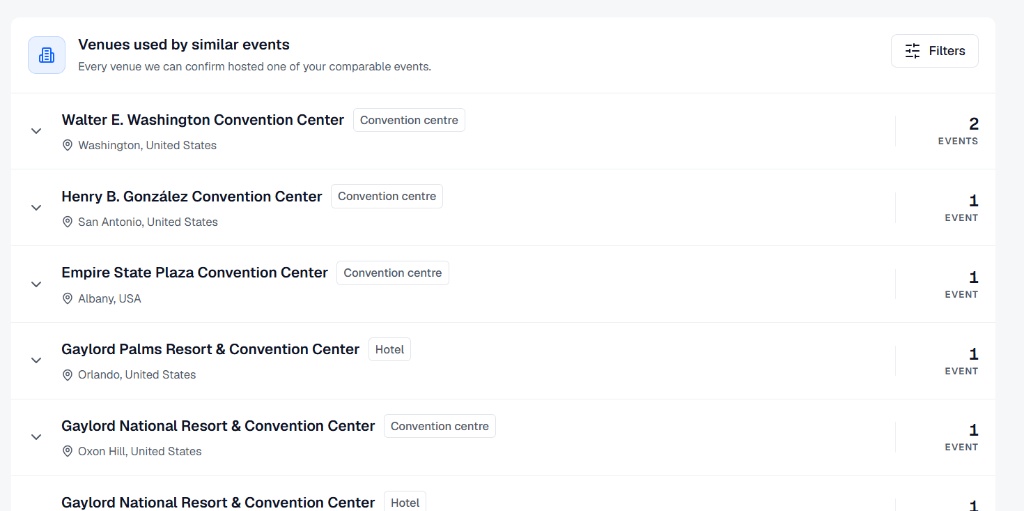1024x511 pixels.
Task: Click the 1 Event count for Henry B. González
Action: [961, 207]
